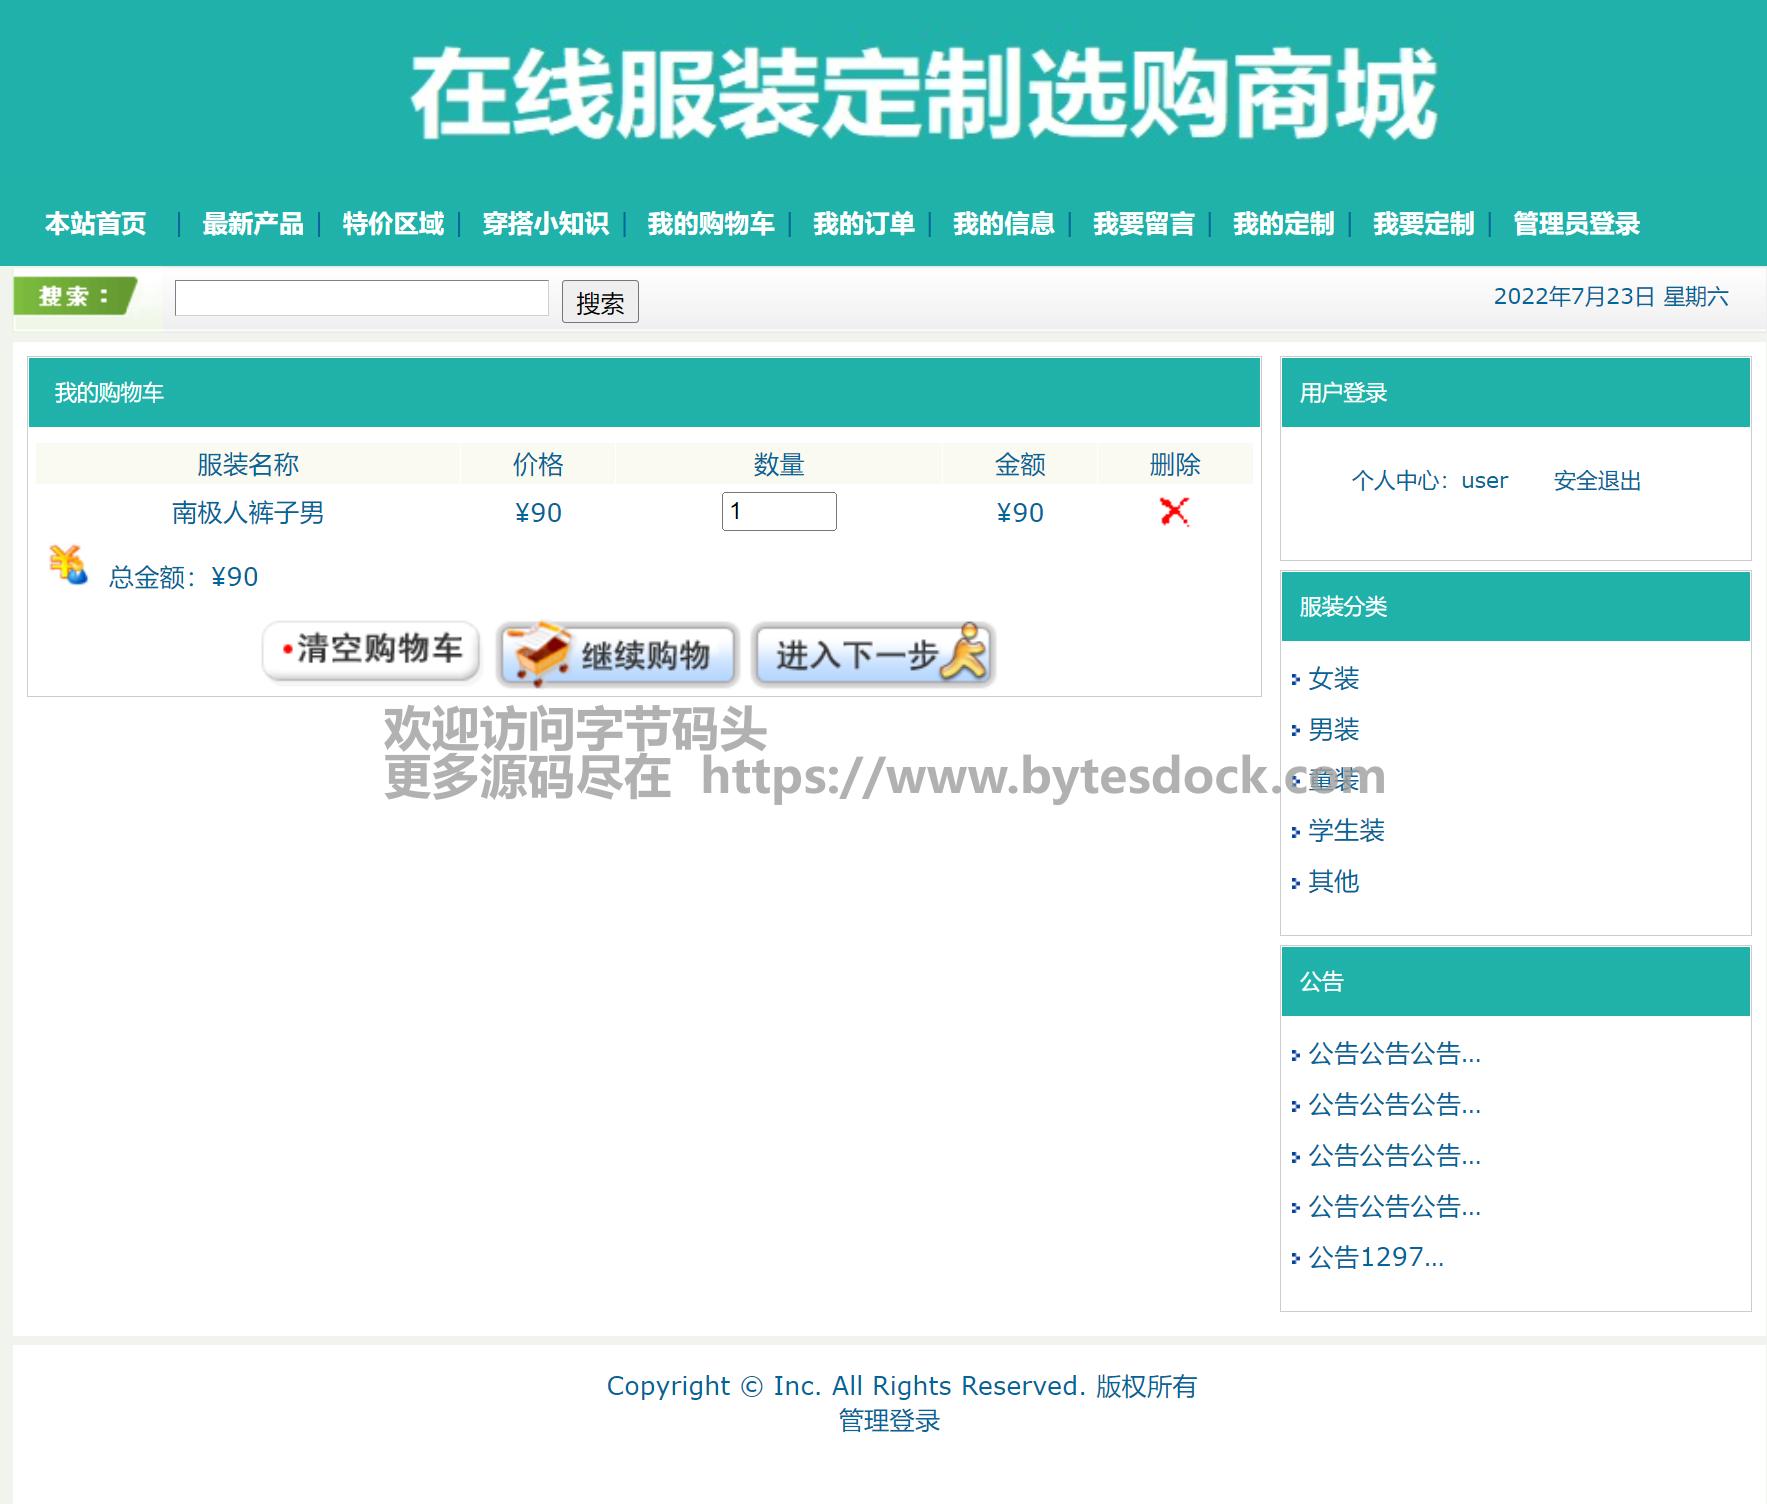Click the 清空购物车 clear cart button

(371, 651)
